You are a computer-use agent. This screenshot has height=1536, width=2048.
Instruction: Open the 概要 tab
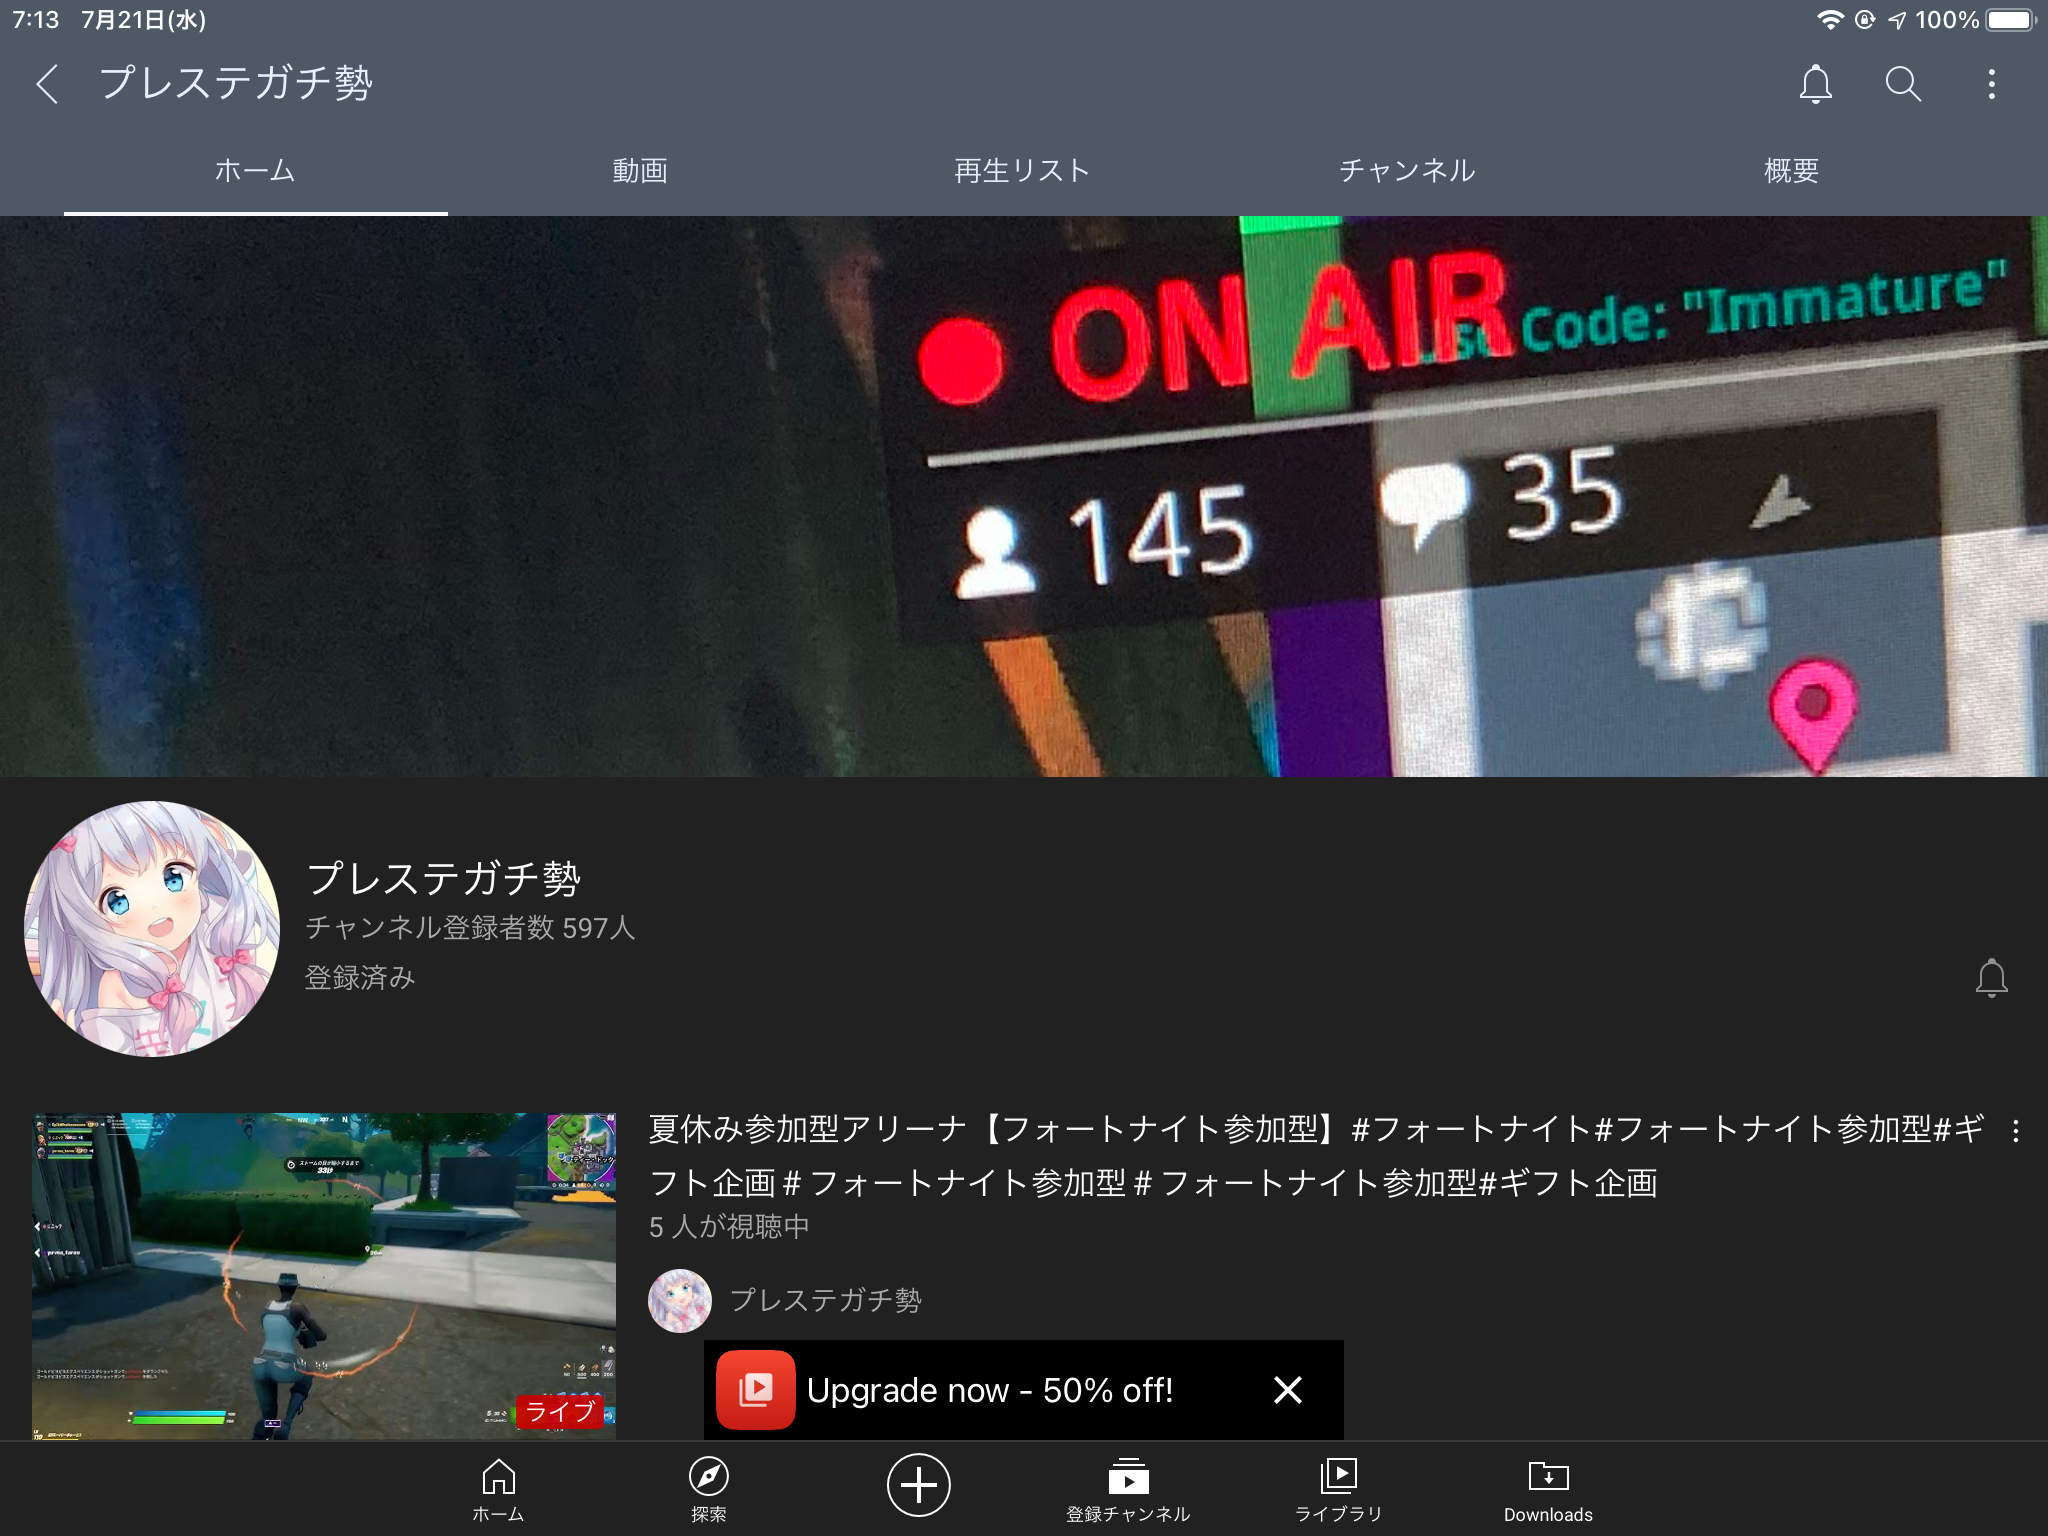pos(1791,171)
